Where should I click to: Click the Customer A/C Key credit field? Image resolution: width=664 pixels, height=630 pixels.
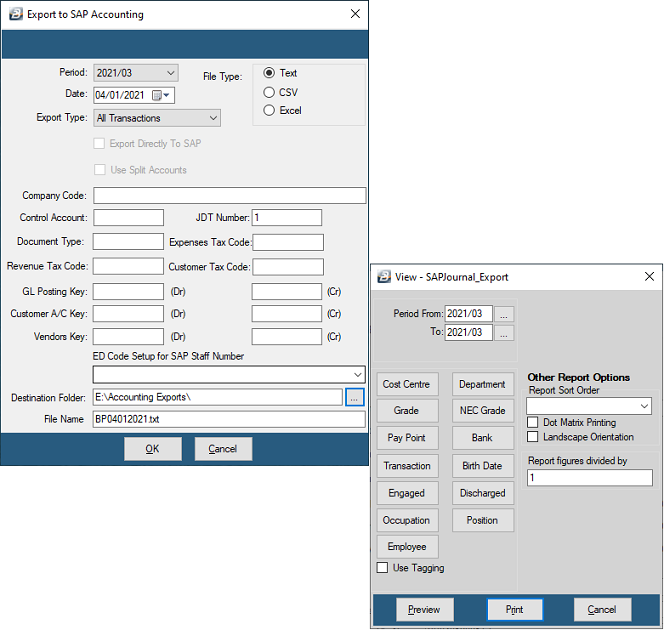[x=287, y=314]
